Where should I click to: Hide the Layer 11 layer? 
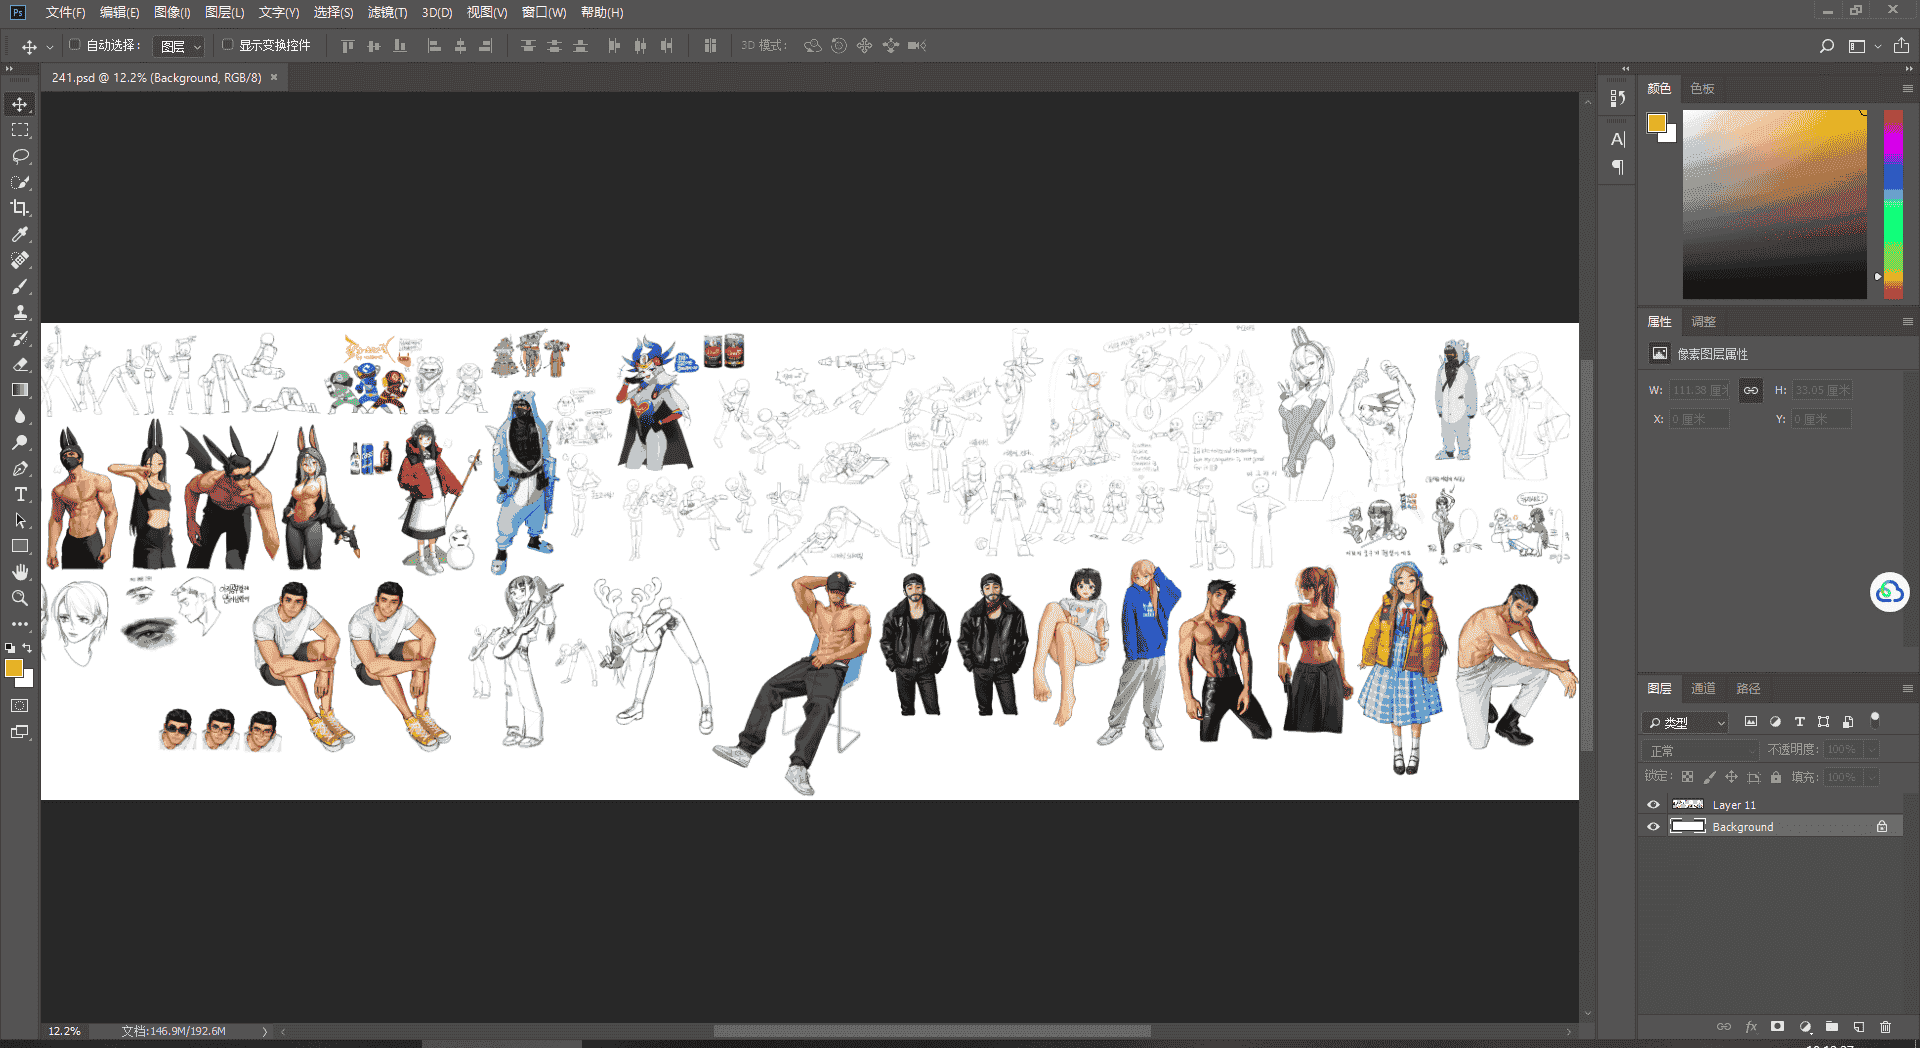click(x=1653, y=805)
